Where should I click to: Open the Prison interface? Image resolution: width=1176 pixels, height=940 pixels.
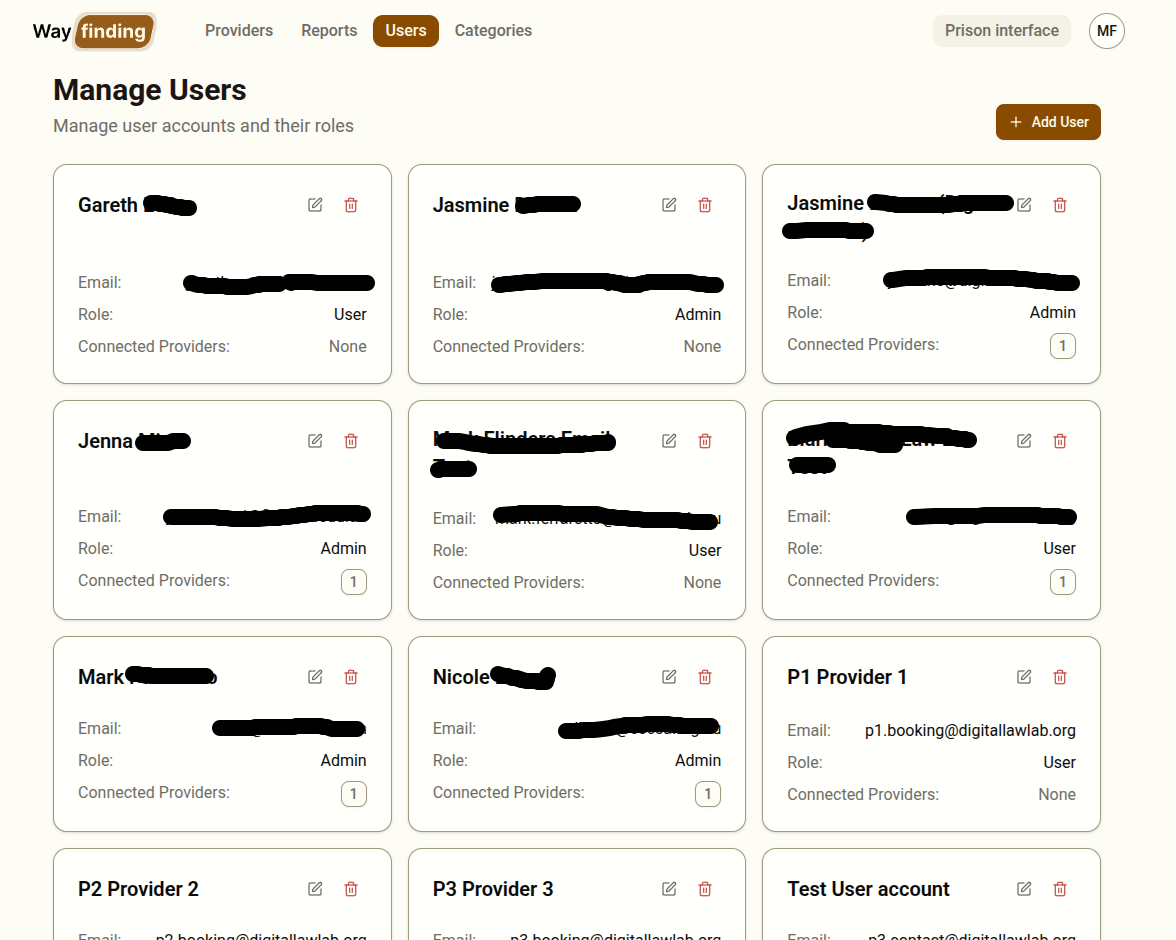pyautogui.click(x=1001, y=30)
